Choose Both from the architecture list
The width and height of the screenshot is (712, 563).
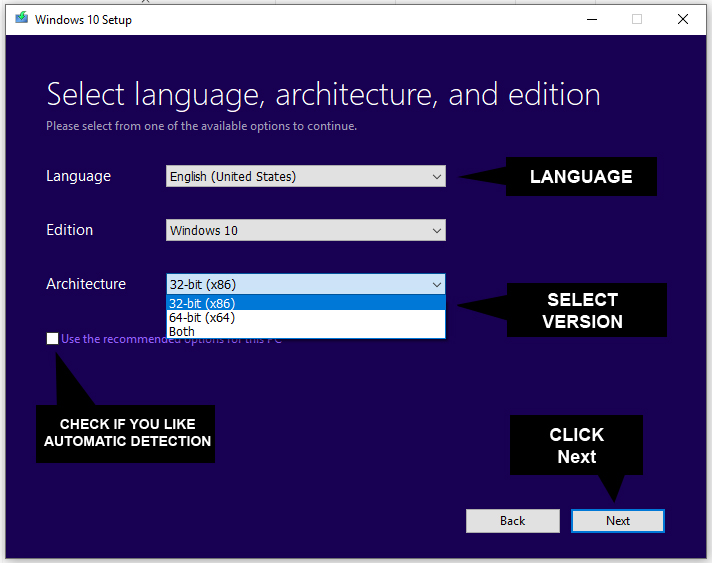(306, 331)
